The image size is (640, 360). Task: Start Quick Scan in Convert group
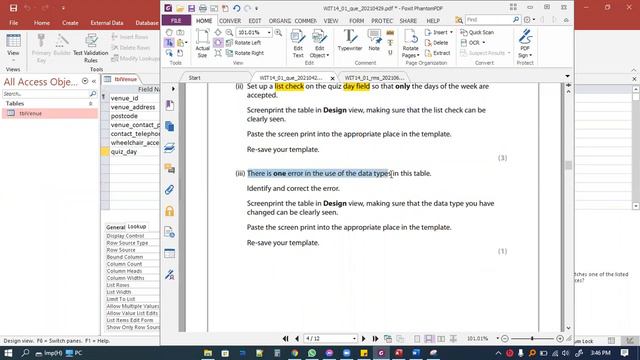[x=477, y=32]
